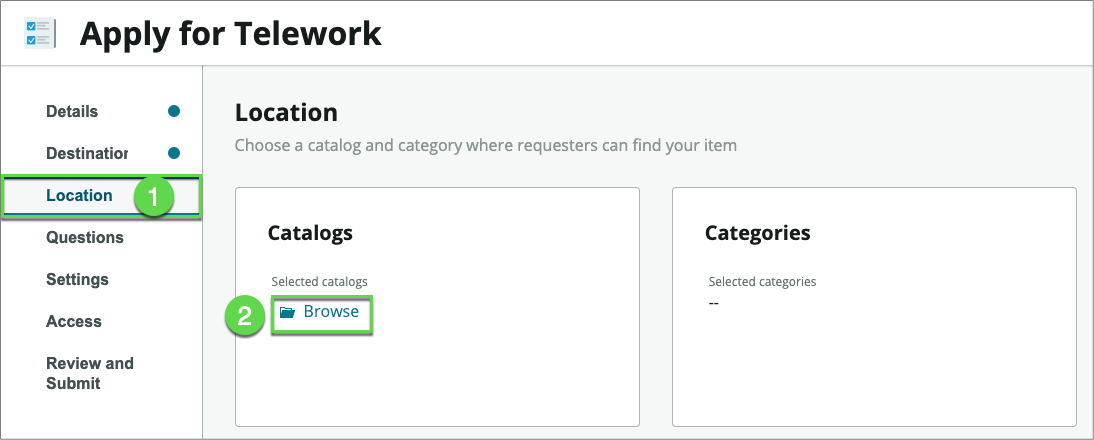Image resolution: width=1094 pixels, height=440 pixels.
Task: Go to the Destination section
Action: click(87, 153)
